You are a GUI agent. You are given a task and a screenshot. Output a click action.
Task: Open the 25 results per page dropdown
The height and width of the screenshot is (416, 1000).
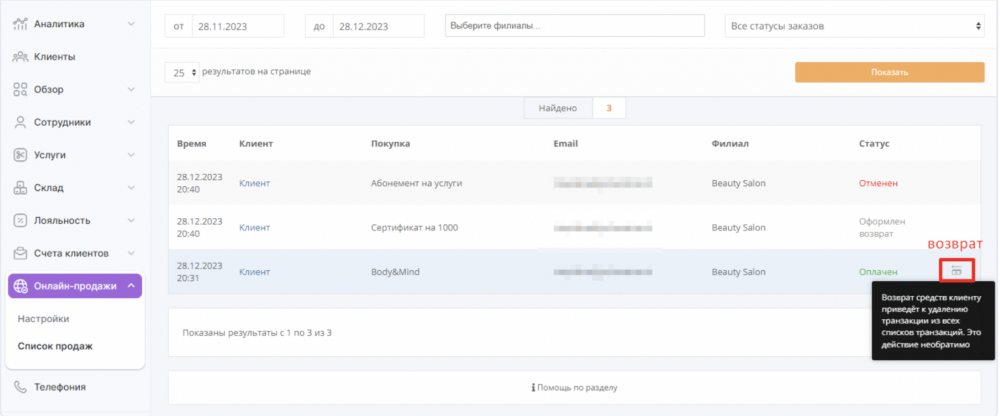(182, 73)
